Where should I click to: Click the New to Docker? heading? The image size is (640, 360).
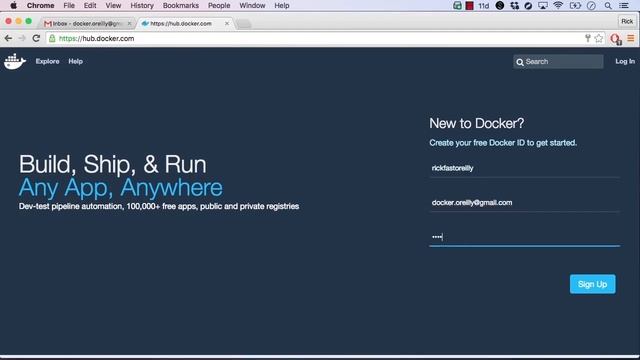[x=476, y=123]
